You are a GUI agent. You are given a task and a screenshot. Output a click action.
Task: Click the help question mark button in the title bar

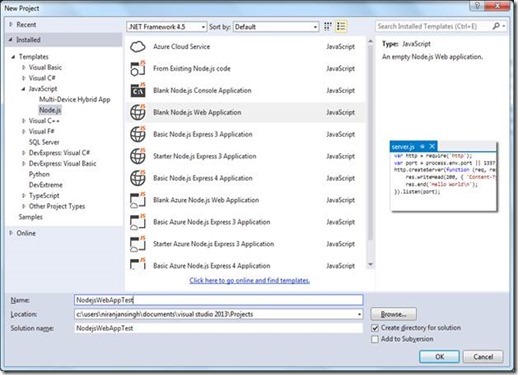coord(478,6)
